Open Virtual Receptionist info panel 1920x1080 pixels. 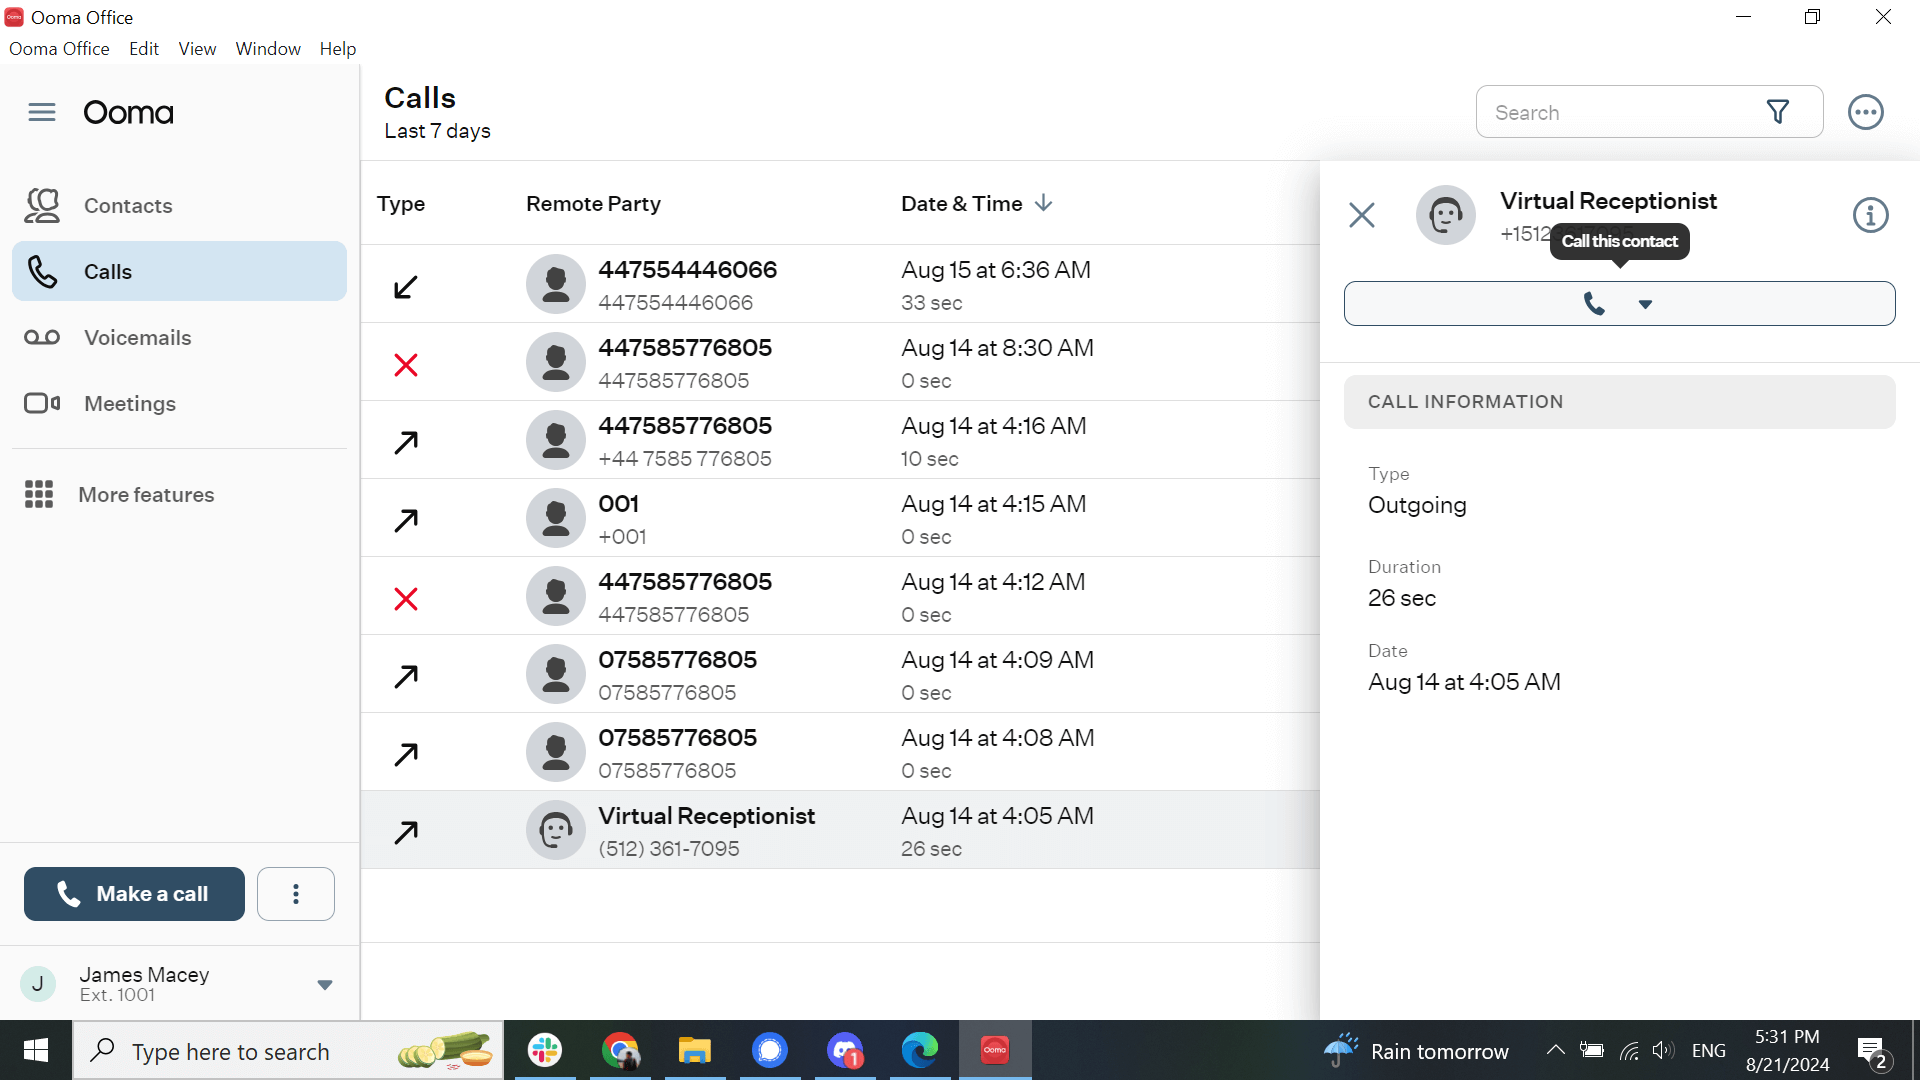1871,215
